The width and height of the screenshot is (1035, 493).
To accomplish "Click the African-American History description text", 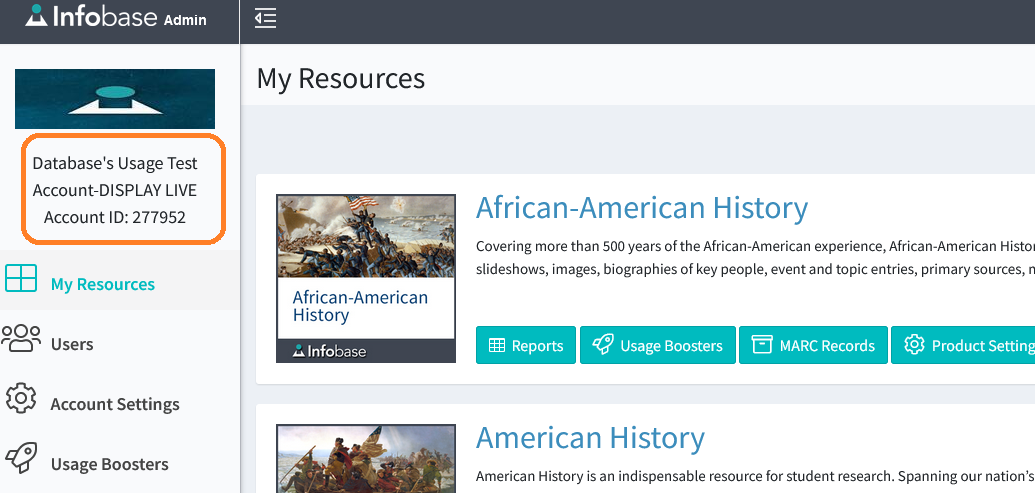I will pos(755,258).
